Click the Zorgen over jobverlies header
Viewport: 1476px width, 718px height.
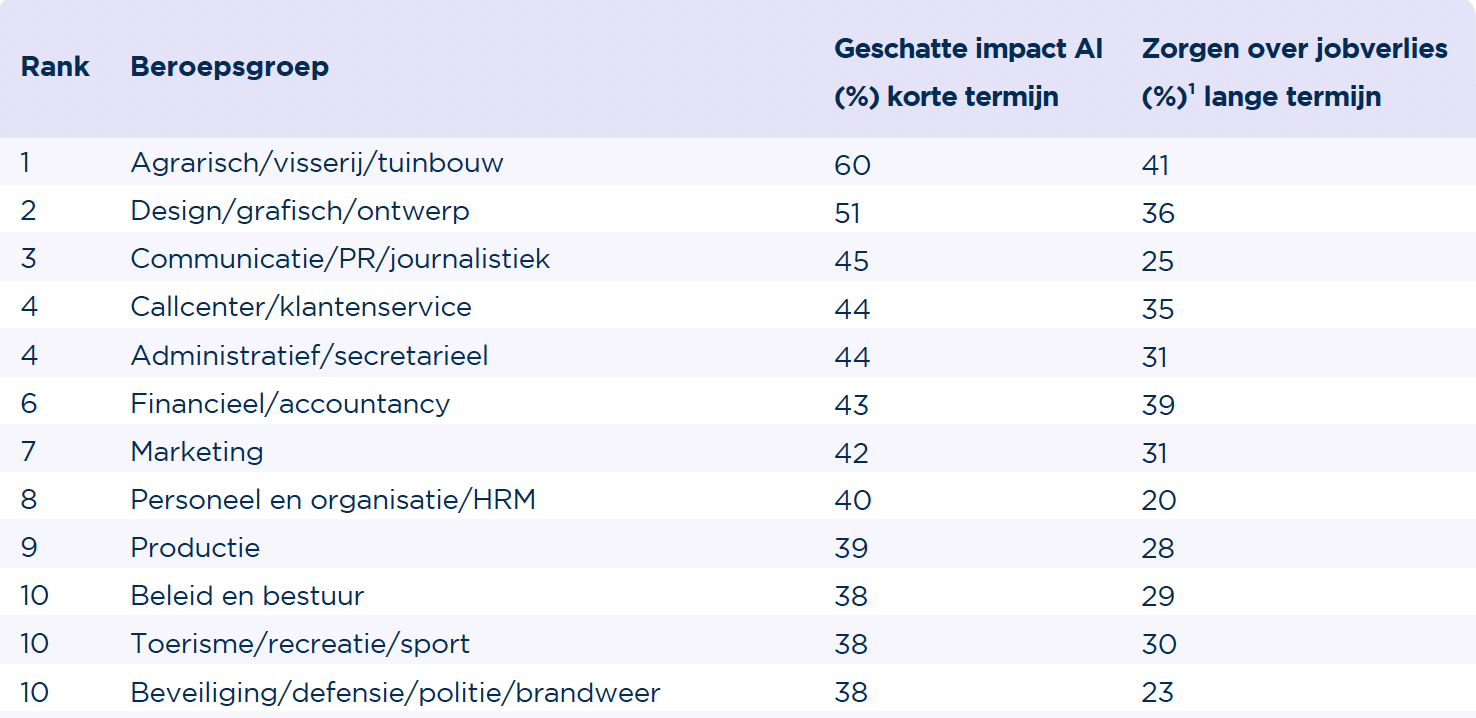tap(1294, 49)
